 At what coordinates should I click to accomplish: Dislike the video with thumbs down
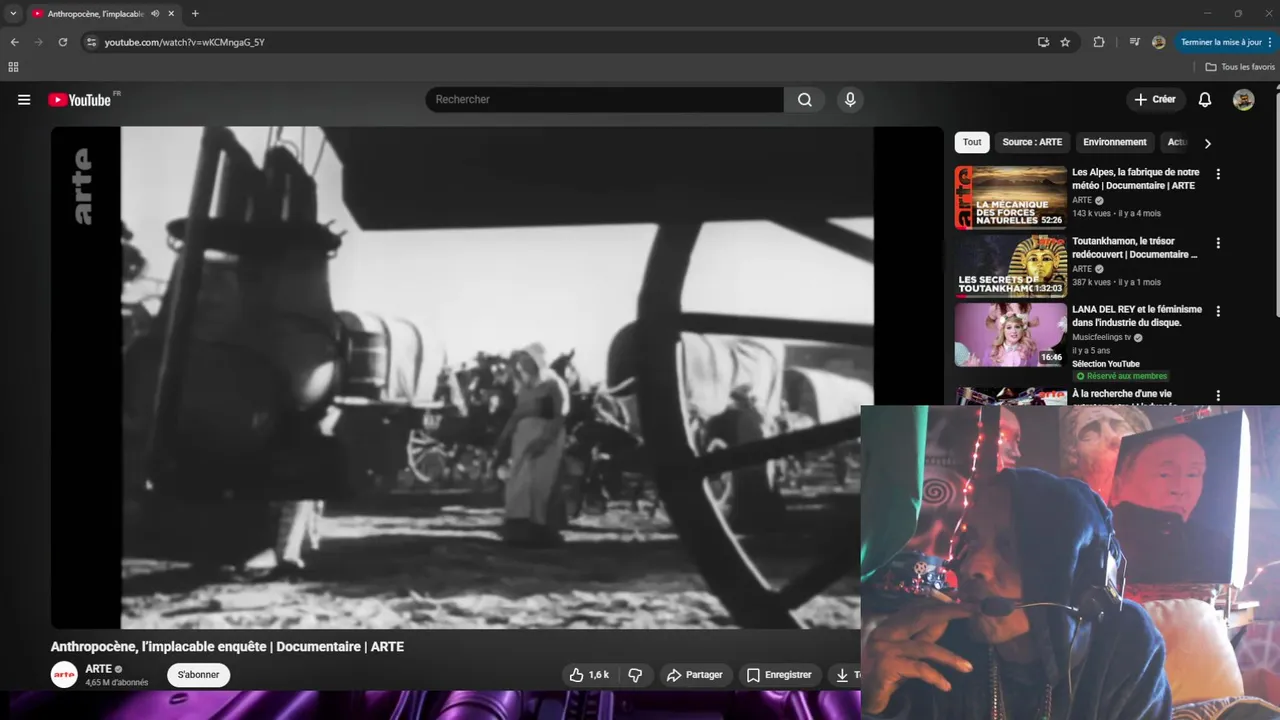click(635, 675)
